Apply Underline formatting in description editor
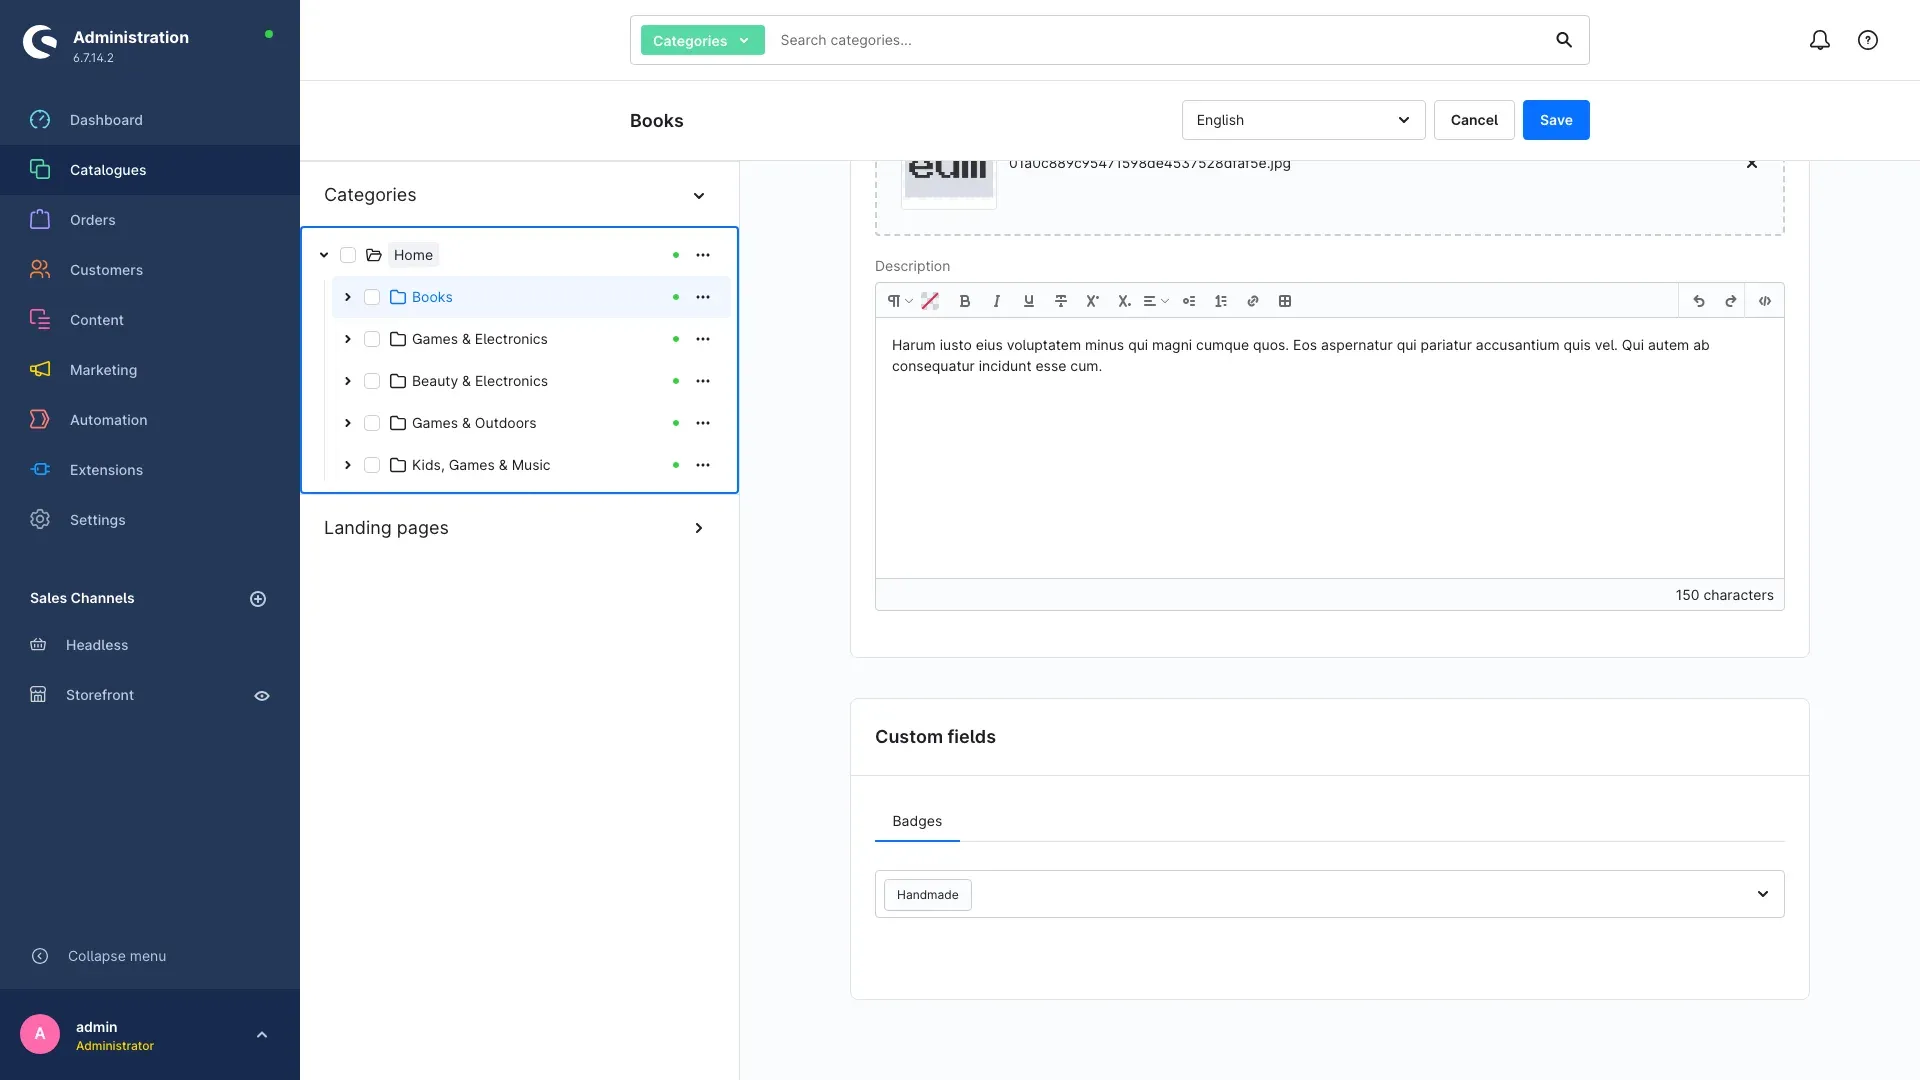 (x=1029, y=301)
